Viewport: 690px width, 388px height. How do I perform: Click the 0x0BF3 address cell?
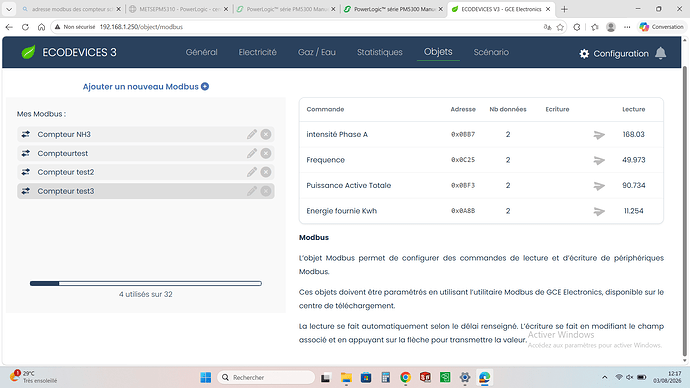(x=463, y=185)
